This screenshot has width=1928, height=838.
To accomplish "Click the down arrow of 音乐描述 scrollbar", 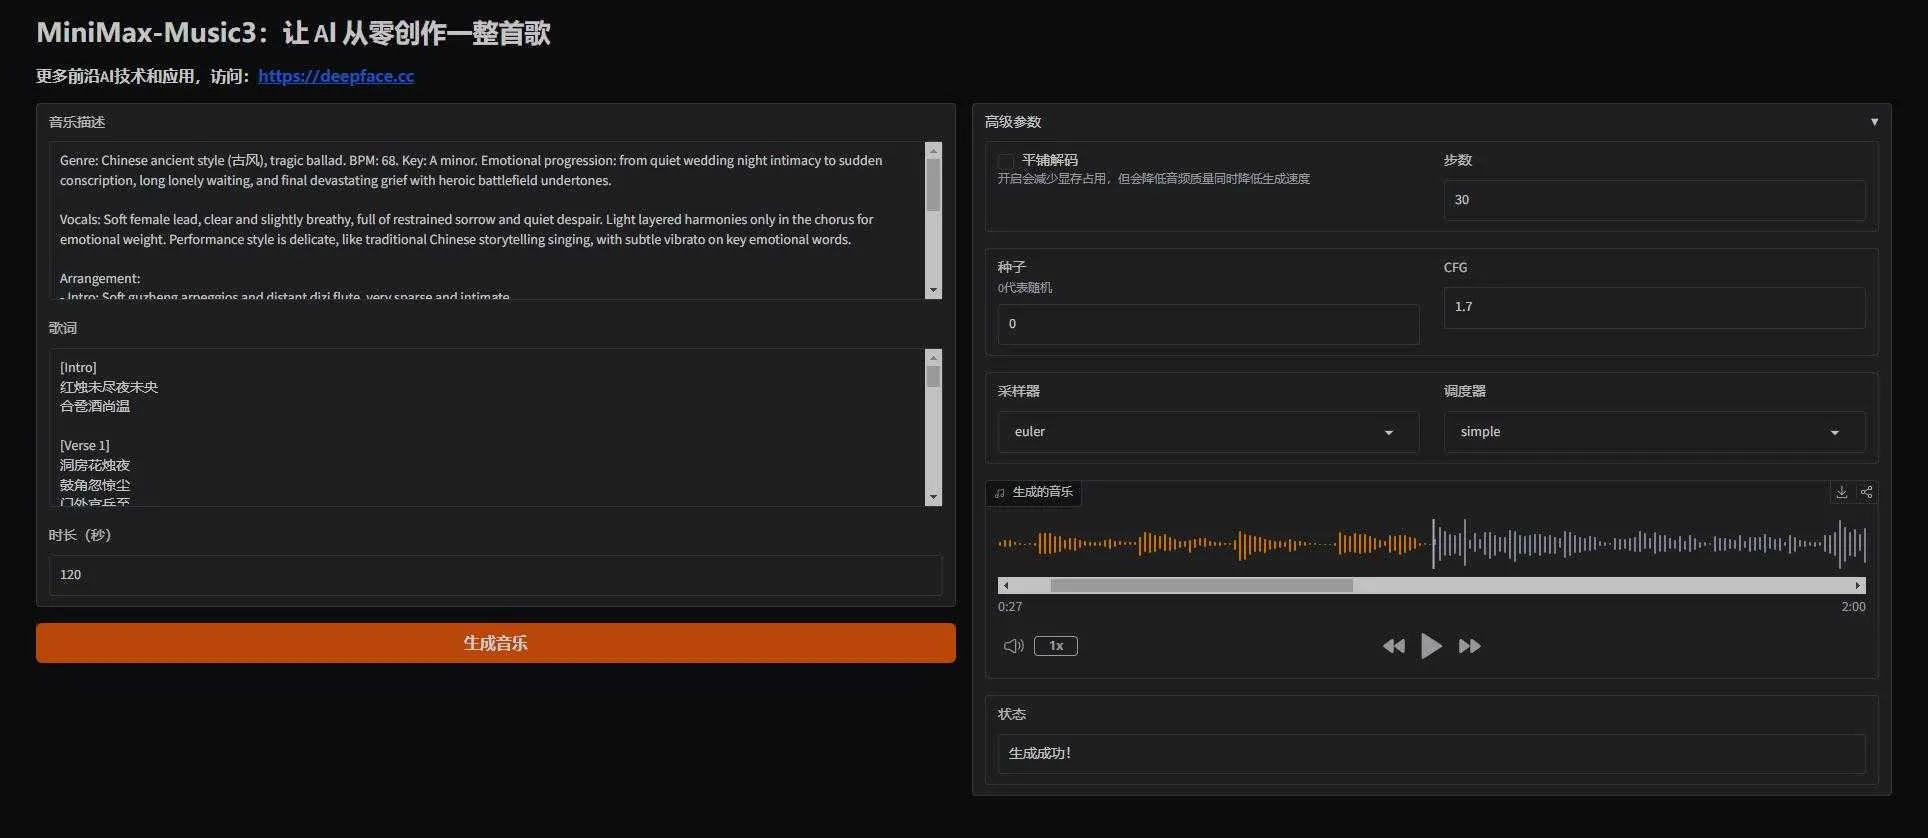I will [934, 291].
